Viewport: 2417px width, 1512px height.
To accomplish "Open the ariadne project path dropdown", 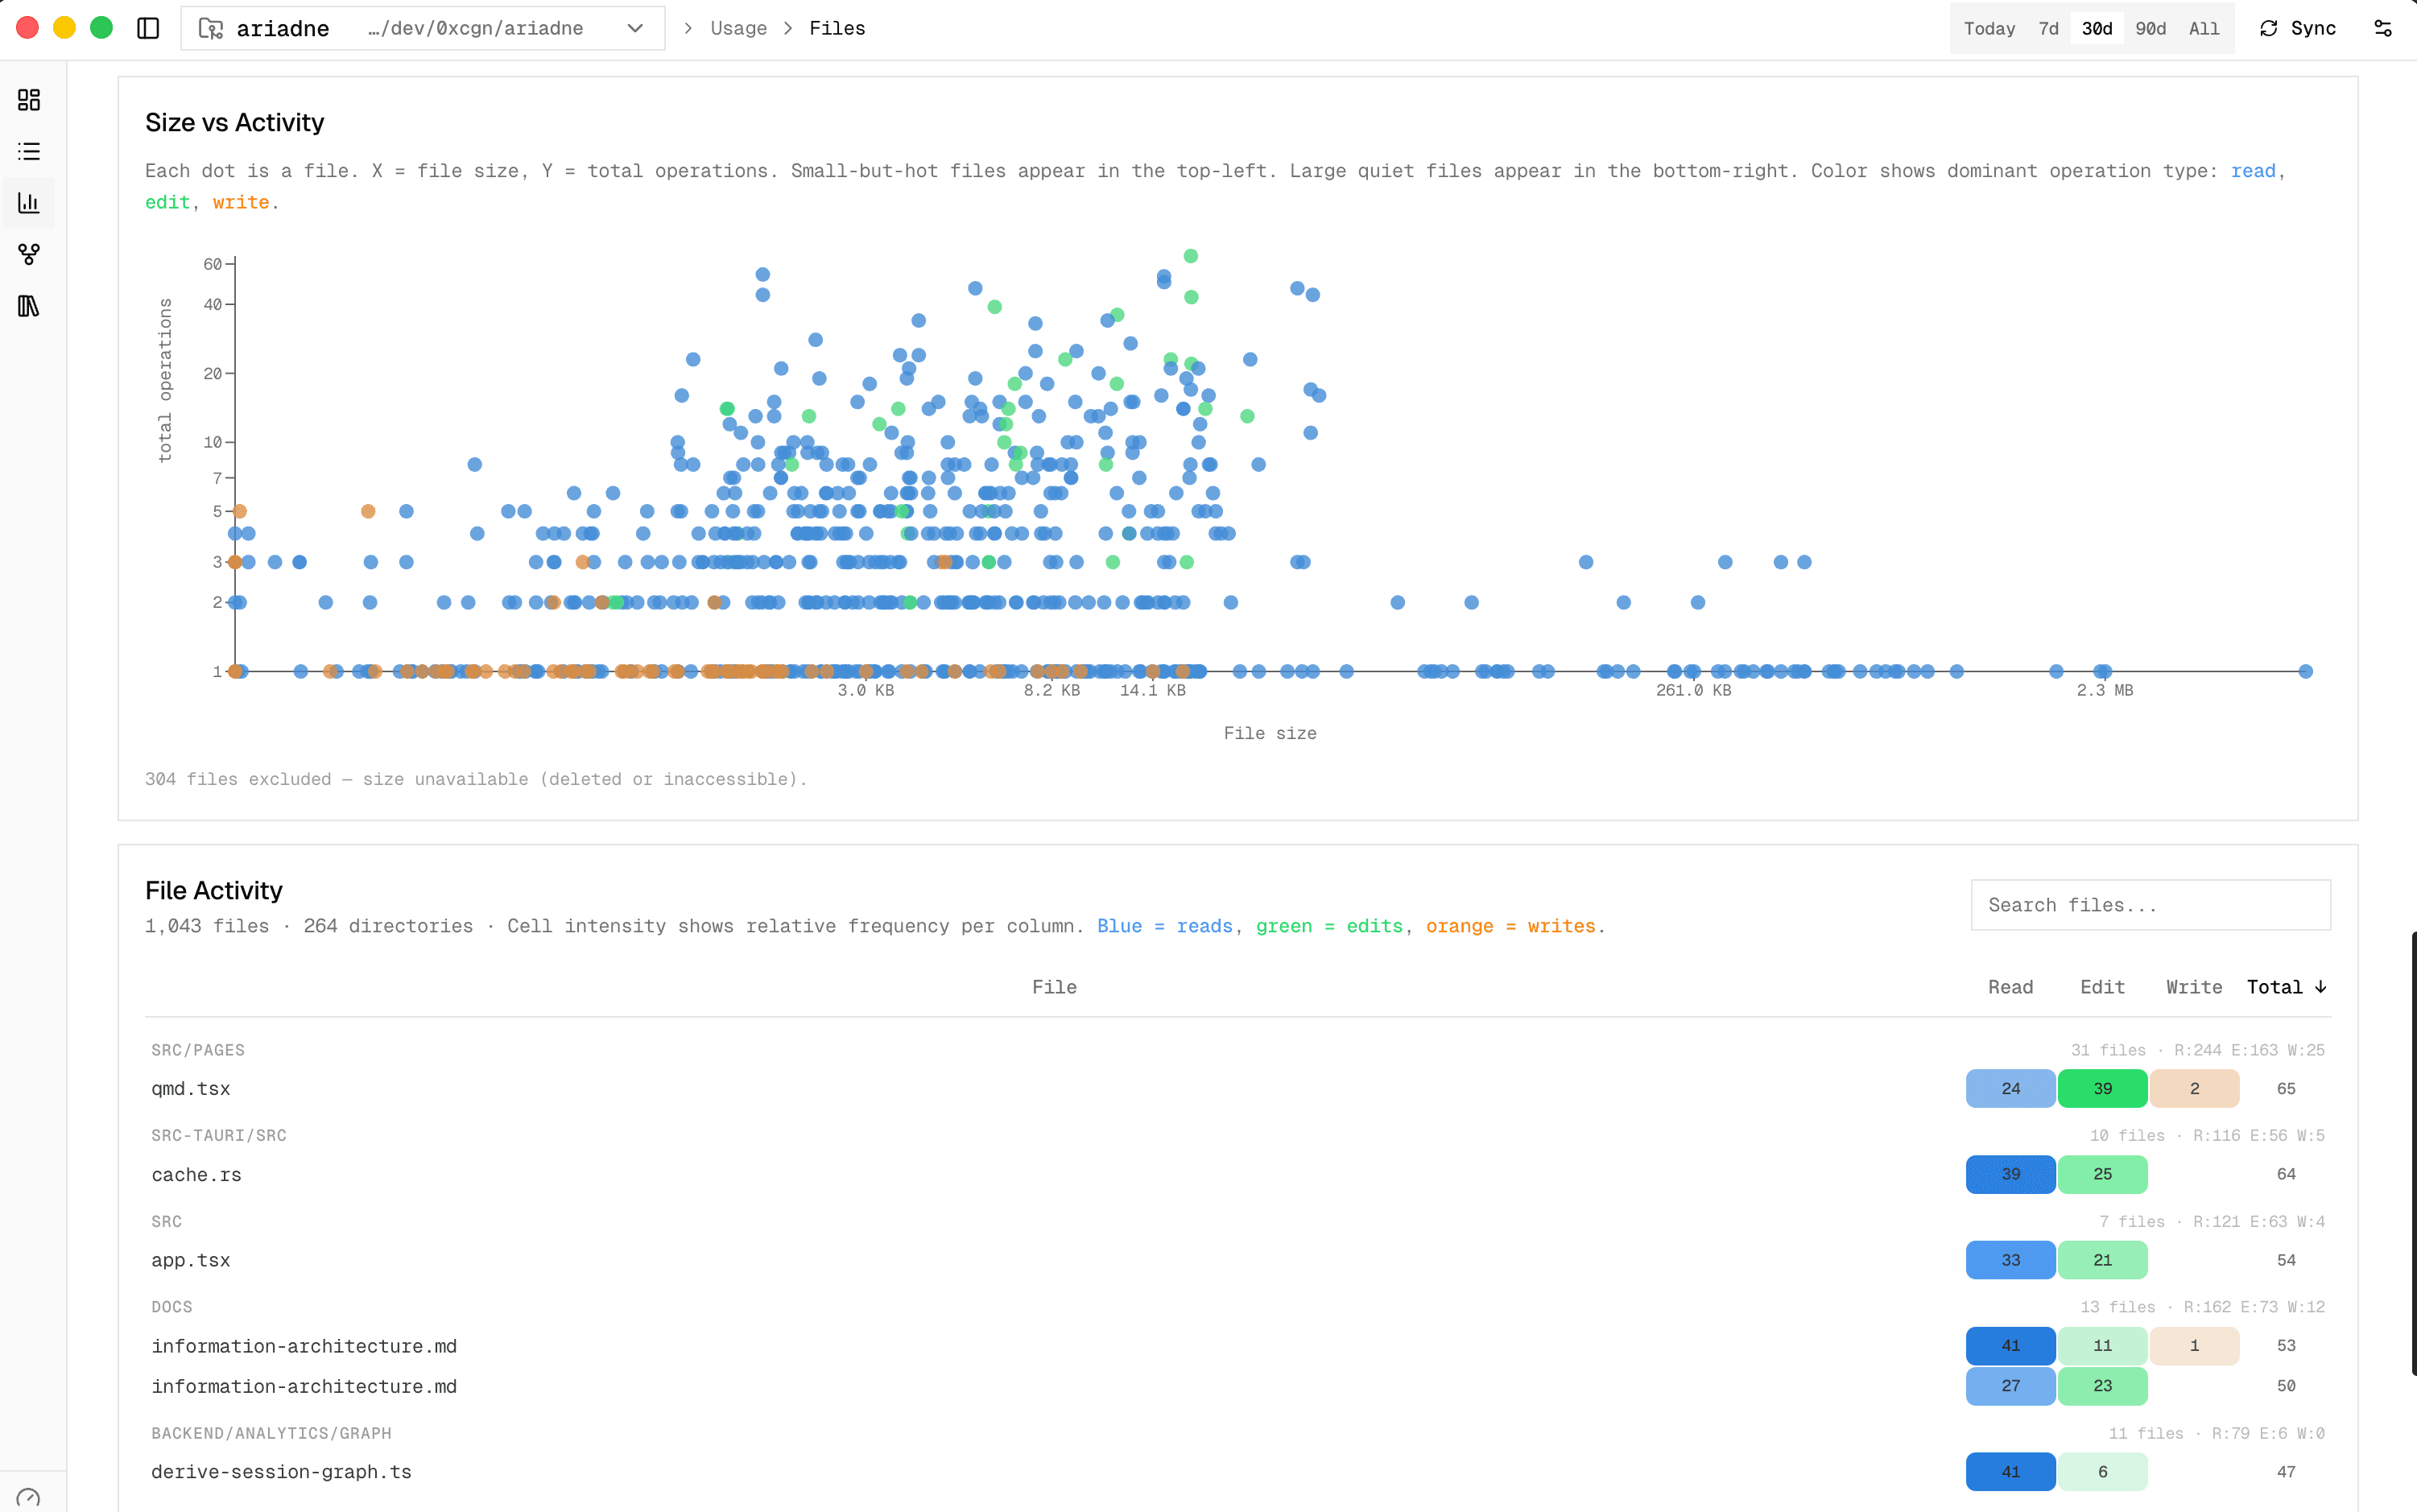I will (x=635, y=28).
